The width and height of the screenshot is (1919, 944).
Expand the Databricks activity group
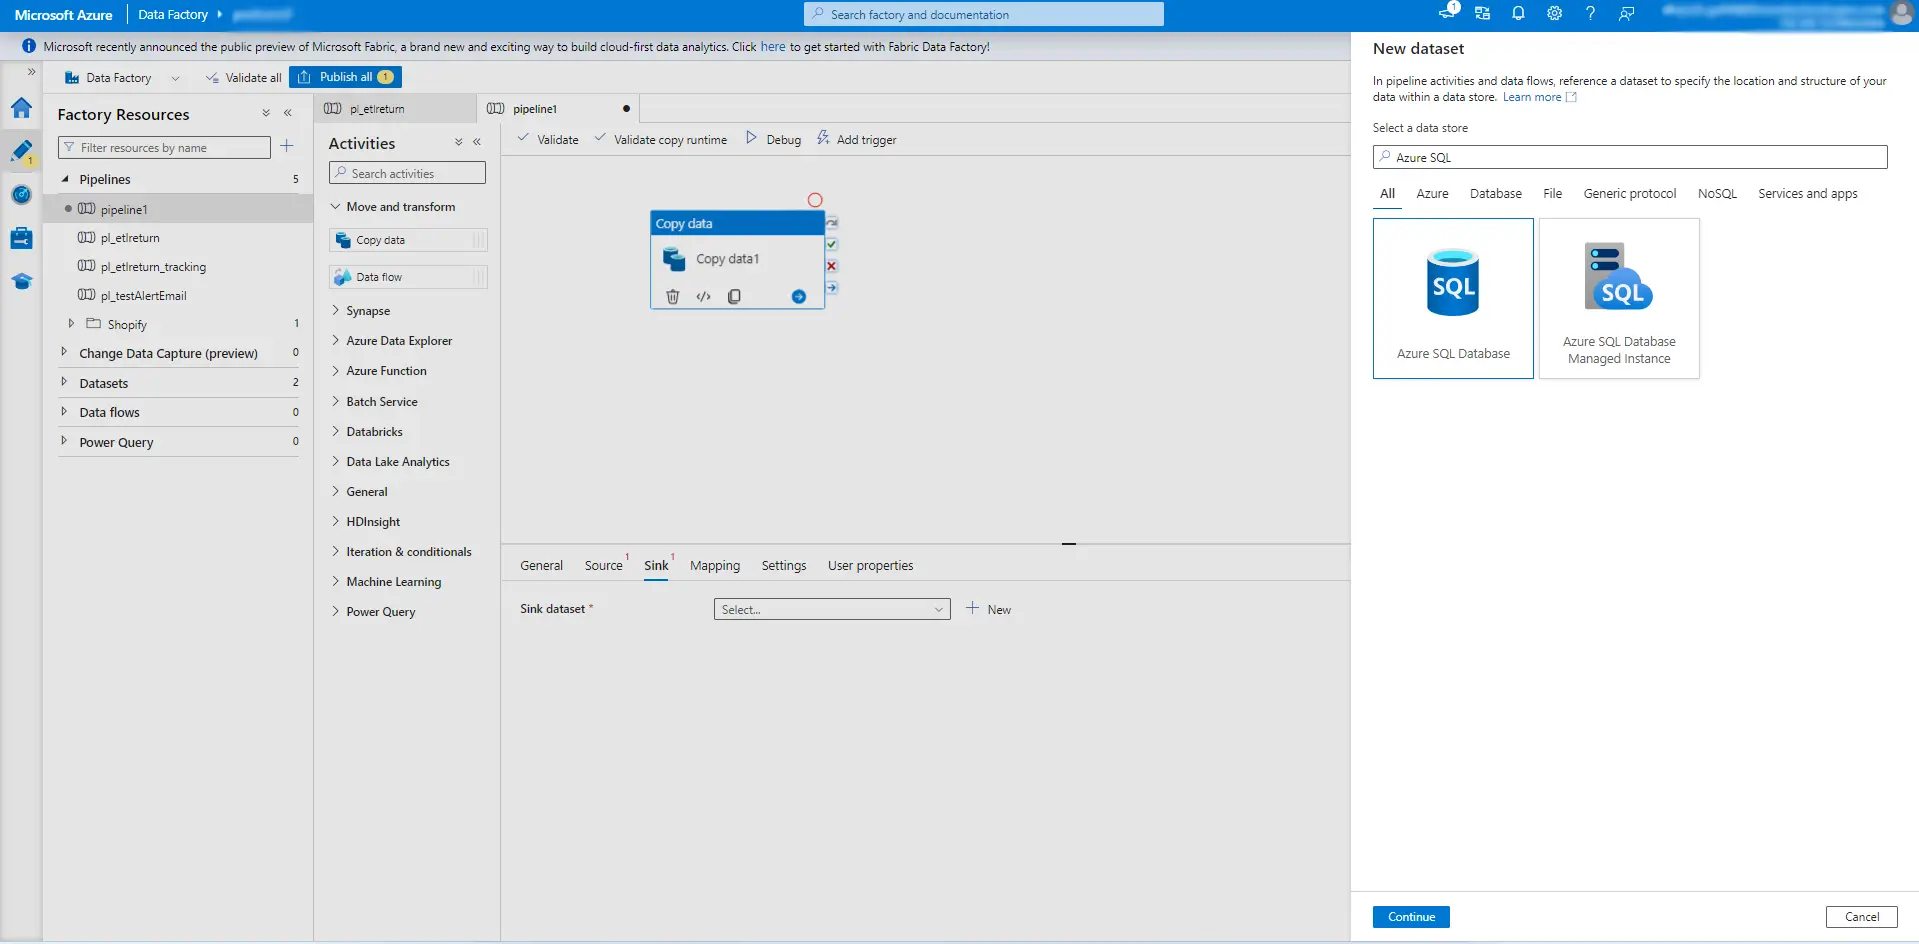pyautogui.click(x=336, y=432)
